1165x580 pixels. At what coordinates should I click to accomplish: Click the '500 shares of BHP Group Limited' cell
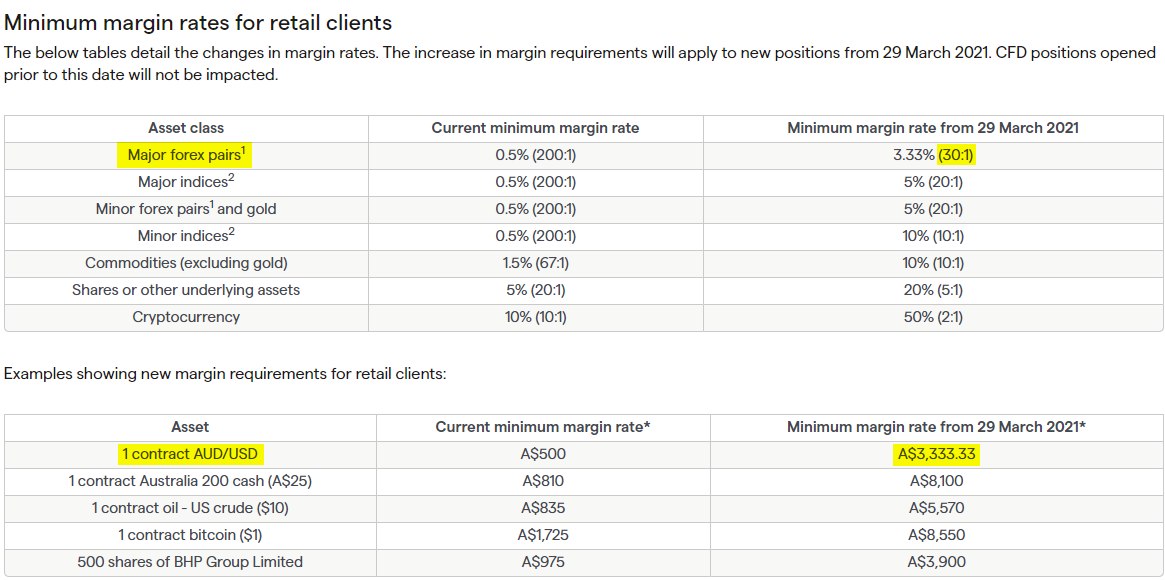click(x=190, y=562)
